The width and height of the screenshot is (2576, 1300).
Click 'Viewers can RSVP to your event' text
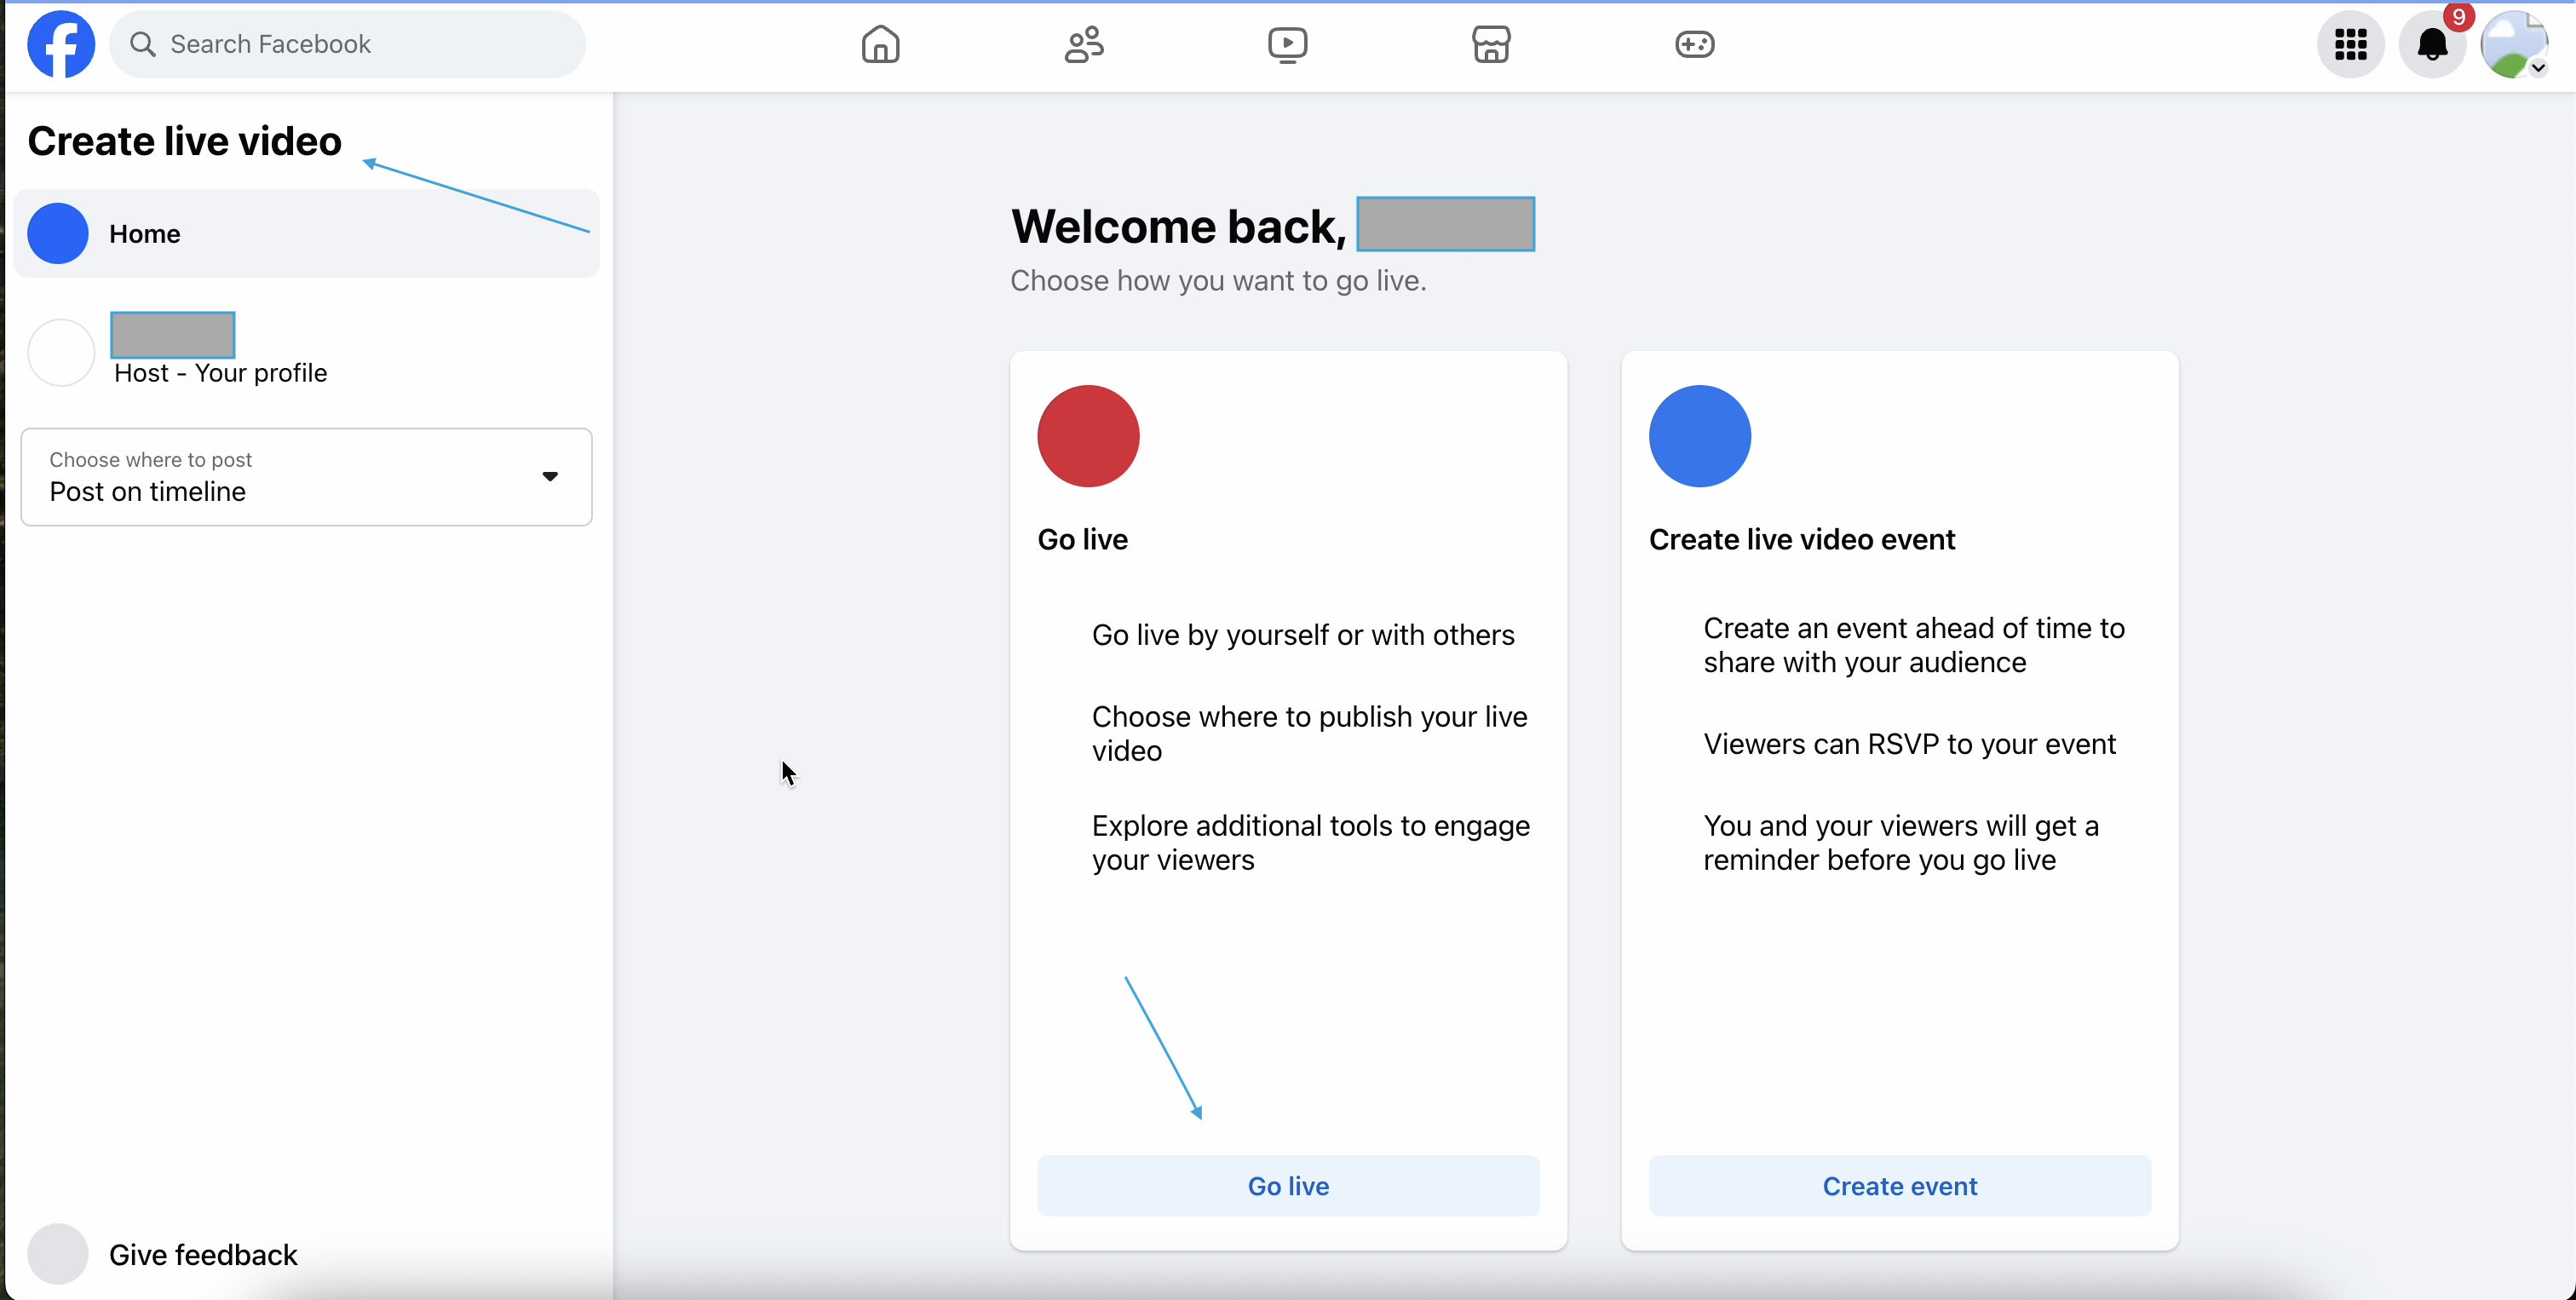tap(1909, 744)
